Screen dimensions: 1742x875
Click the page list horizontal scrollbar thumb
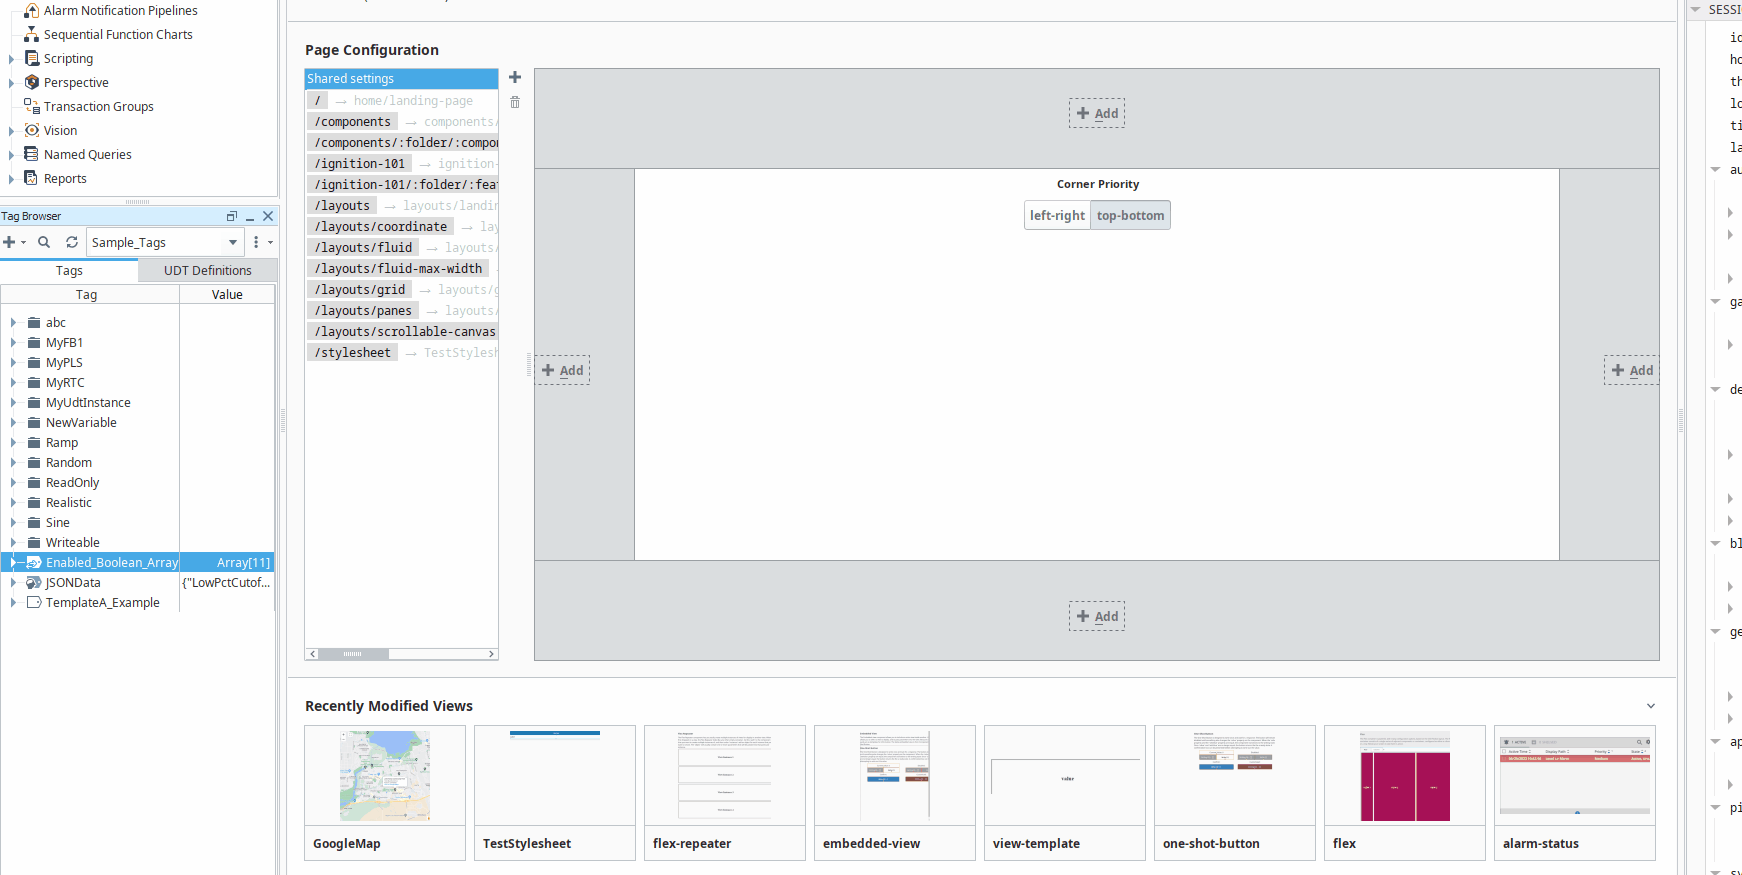[353, 654]
